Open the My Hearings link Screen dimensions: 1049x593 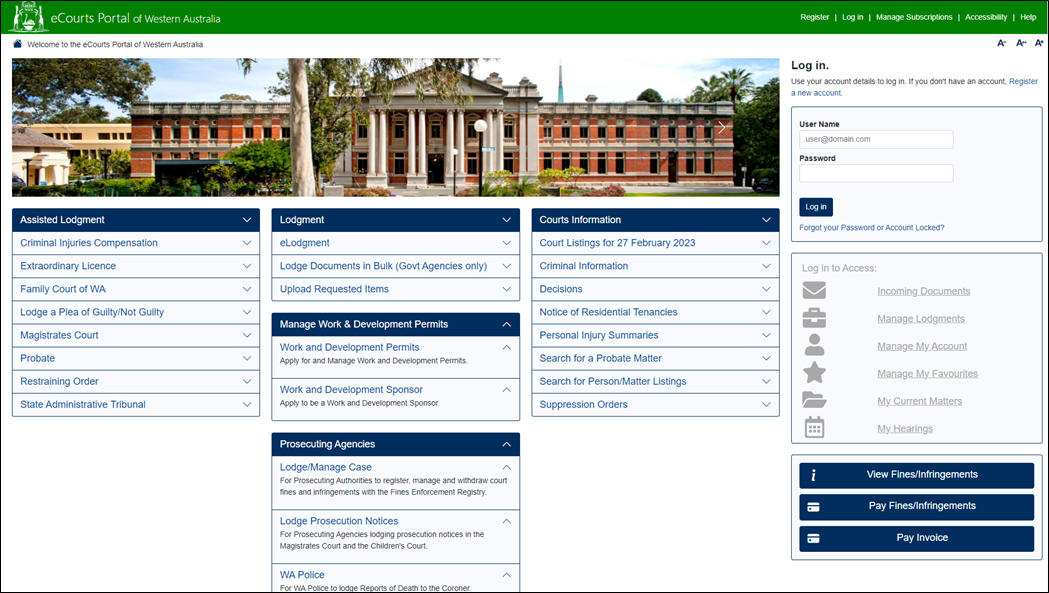[x=904, y=428]
